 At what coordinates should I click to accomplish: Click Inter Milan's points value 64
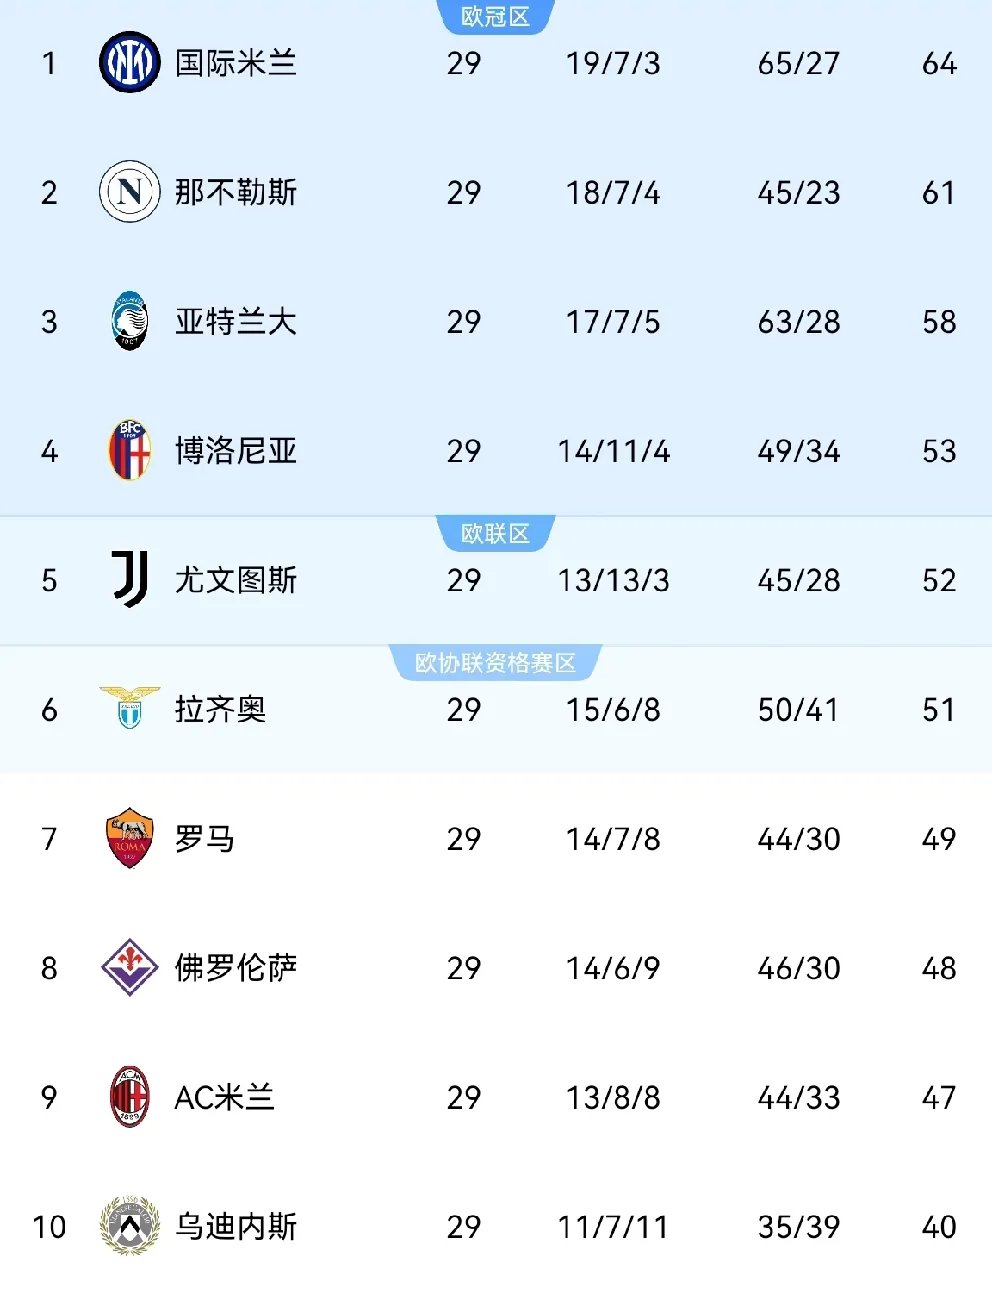pos(938,61)
